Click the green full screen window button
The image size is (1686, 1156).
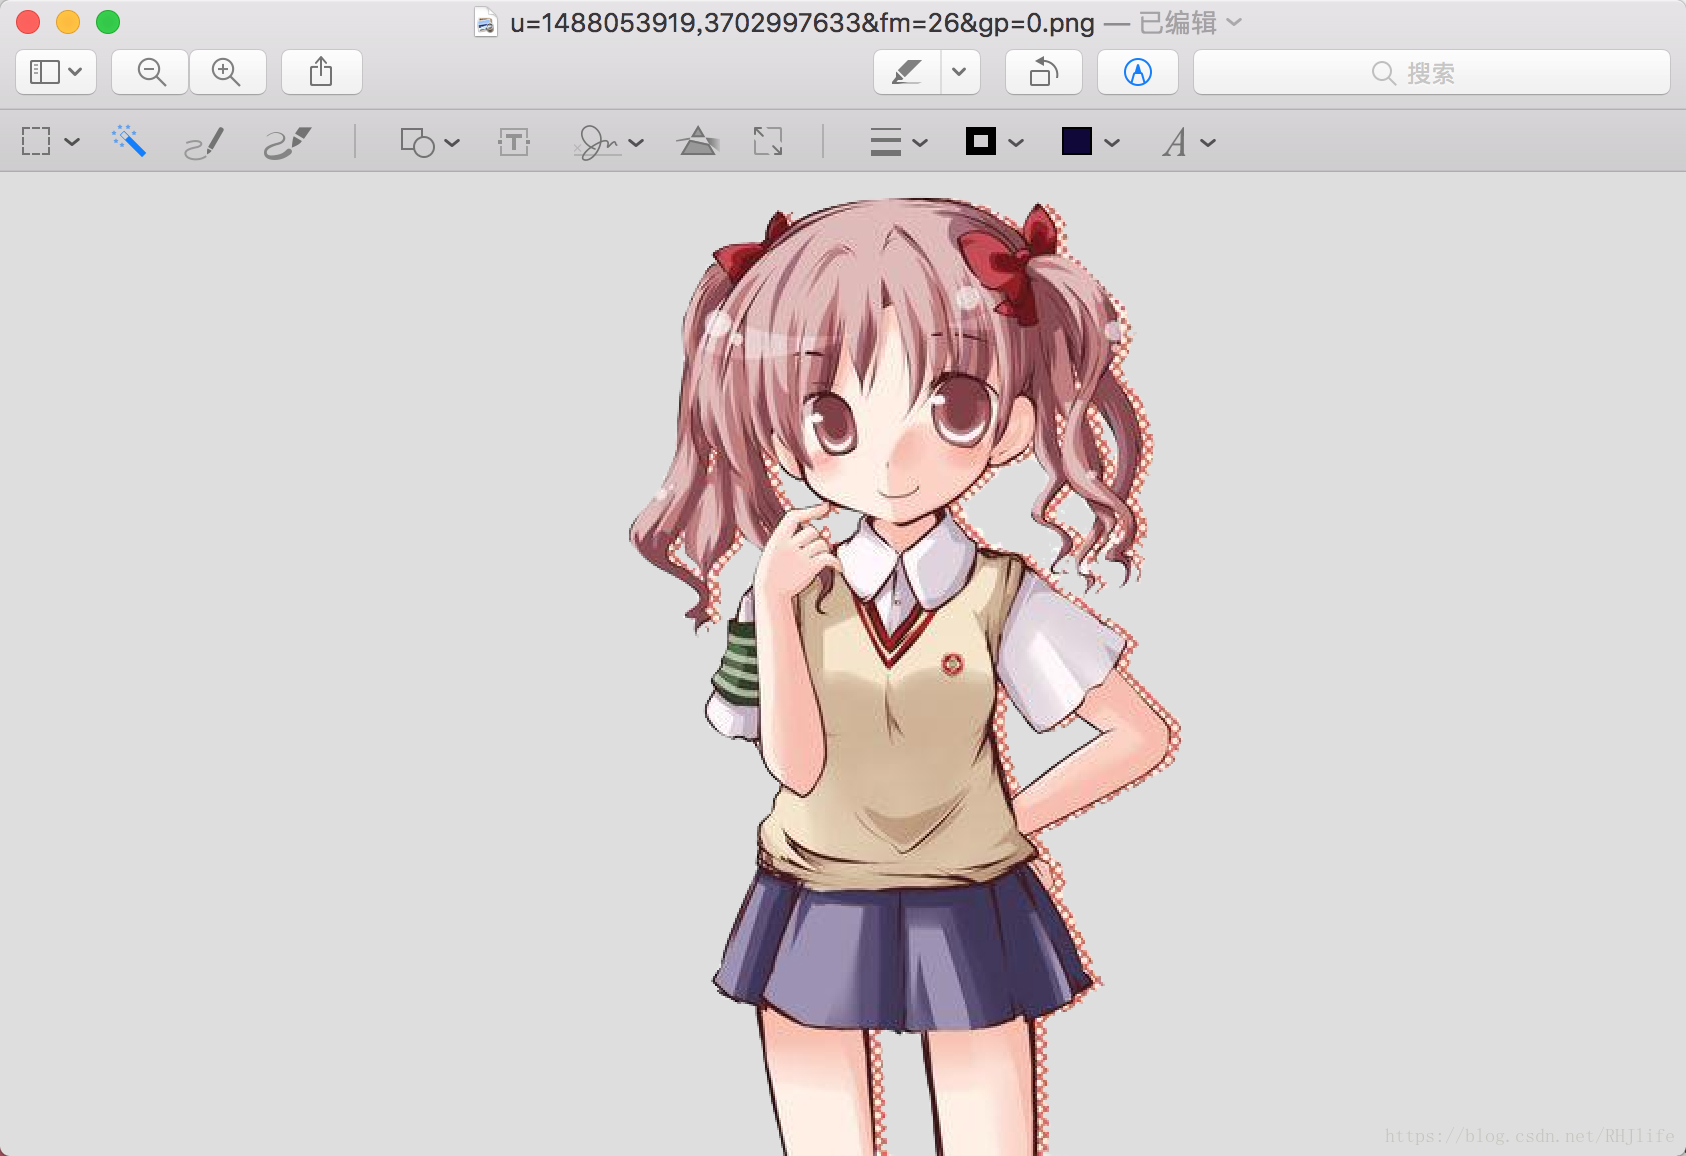108,22
